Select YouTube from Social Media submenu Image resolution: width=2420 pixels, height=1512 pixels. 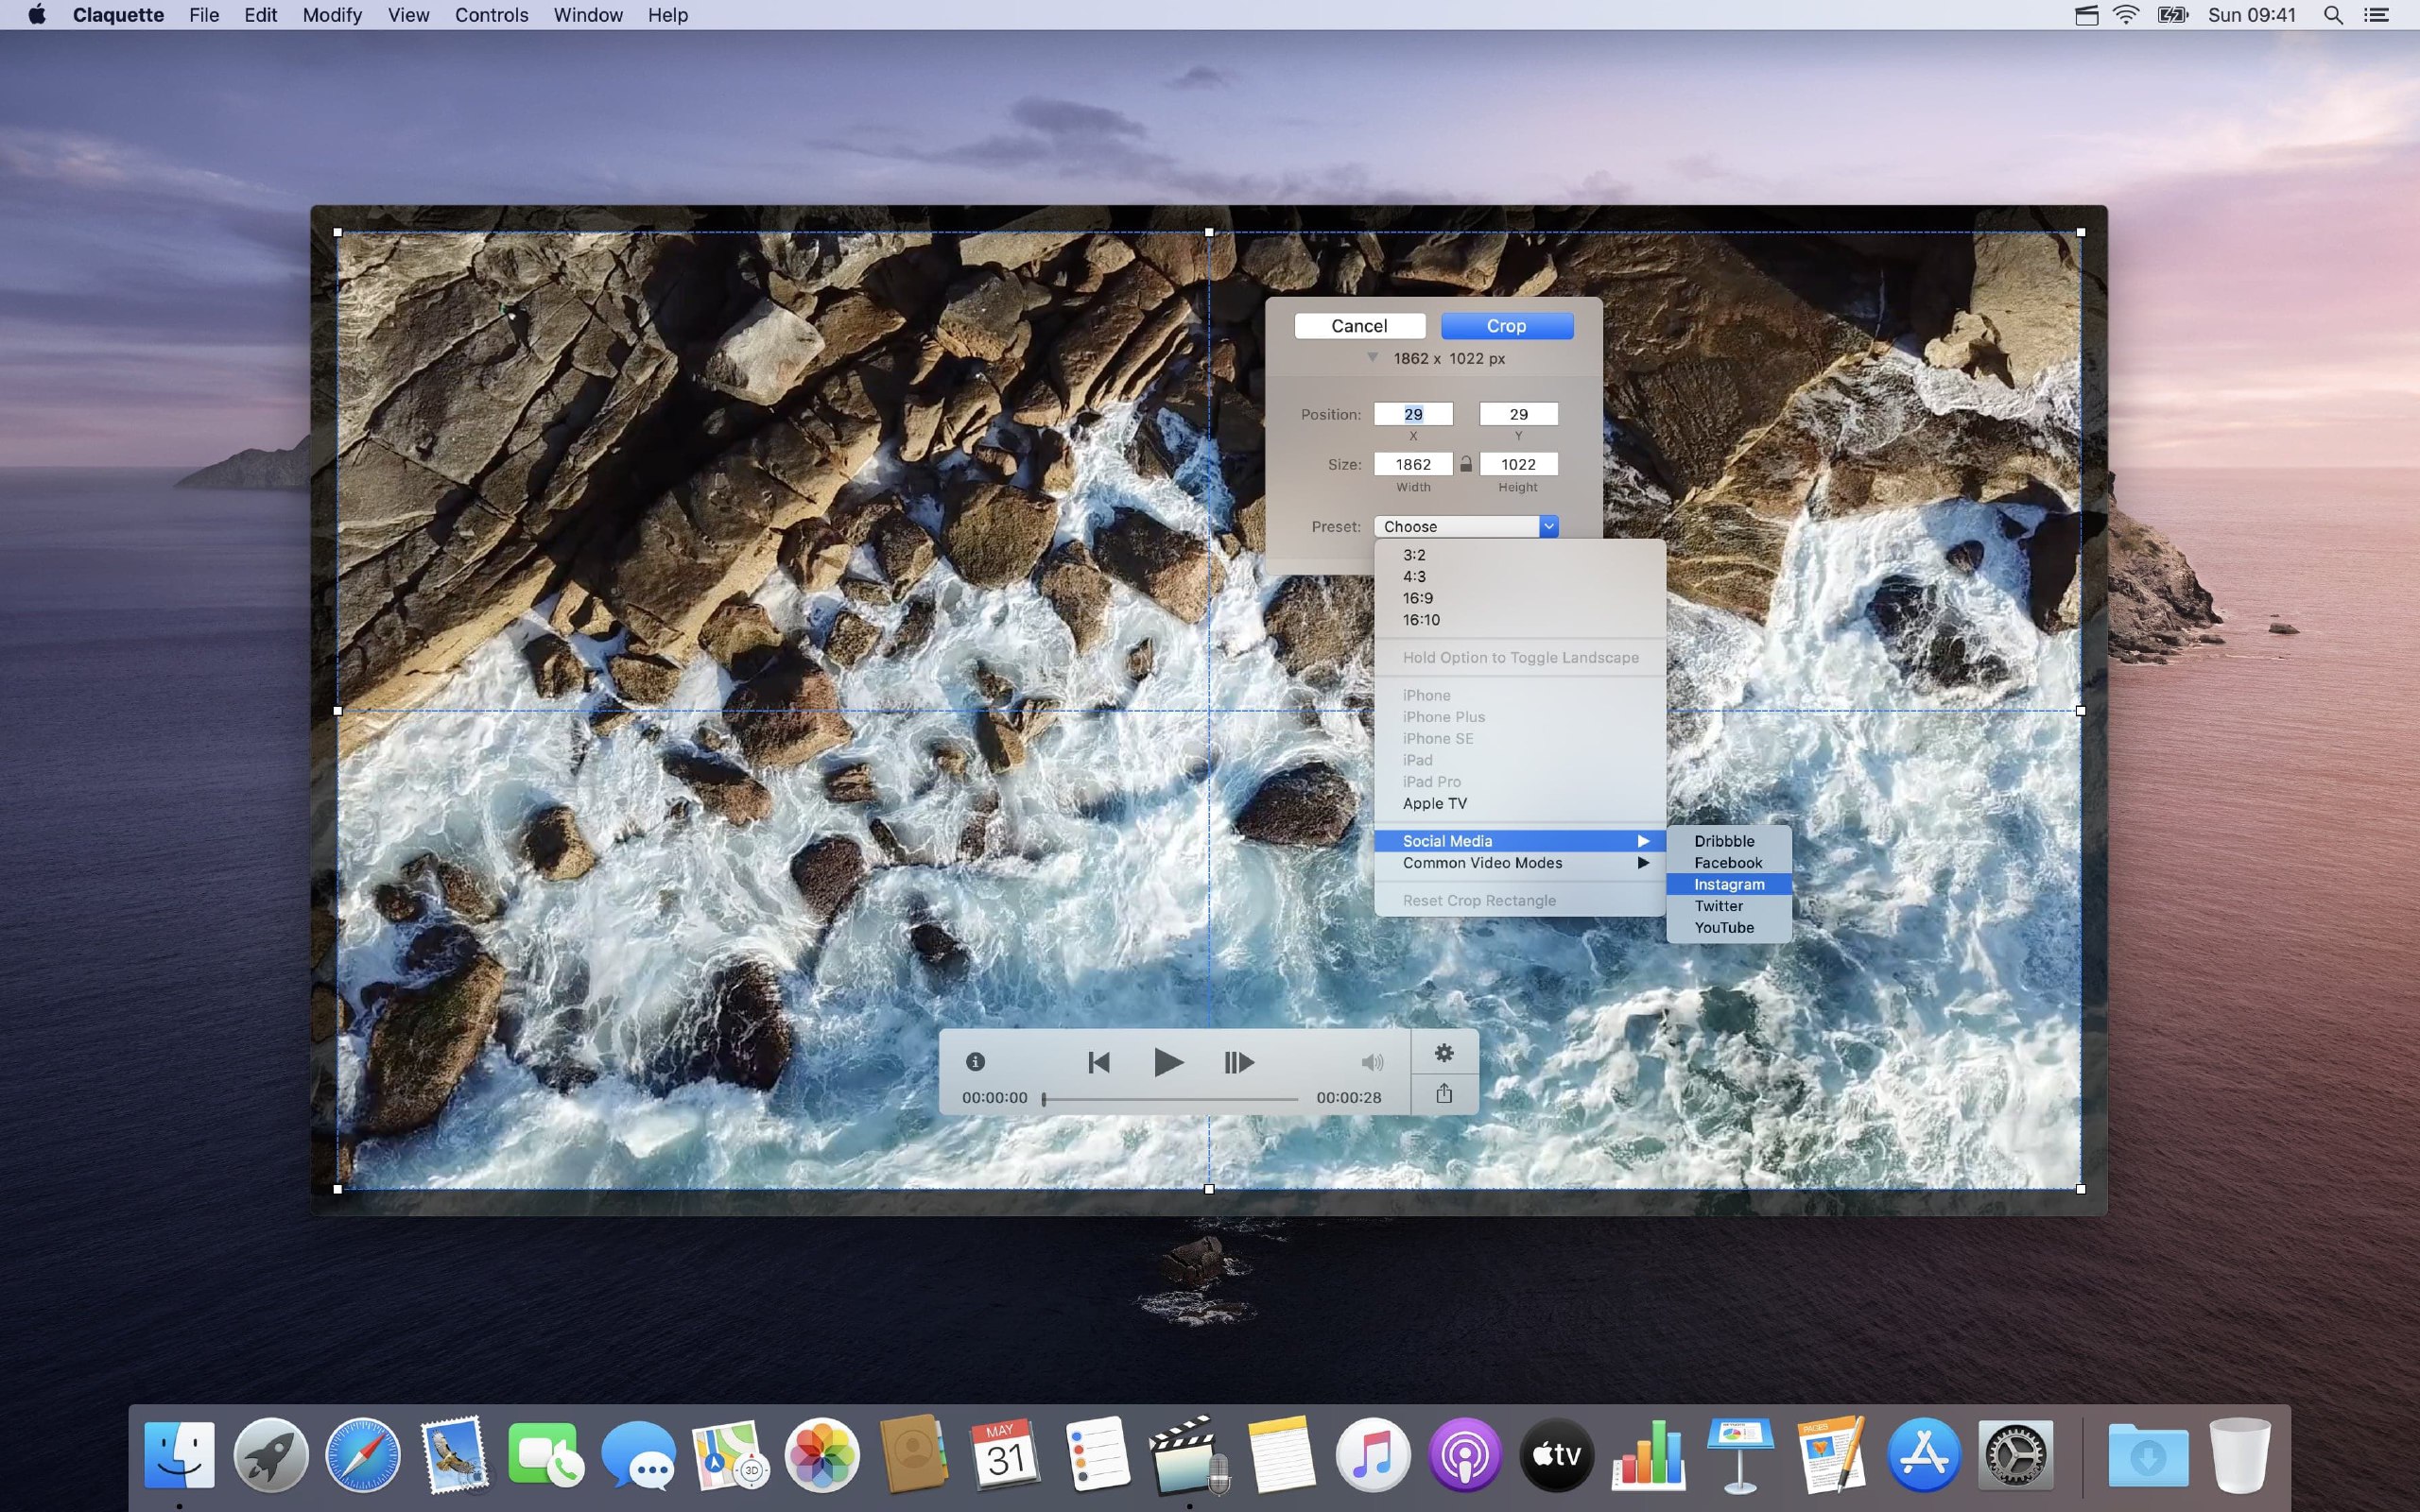pos(1723,927)
